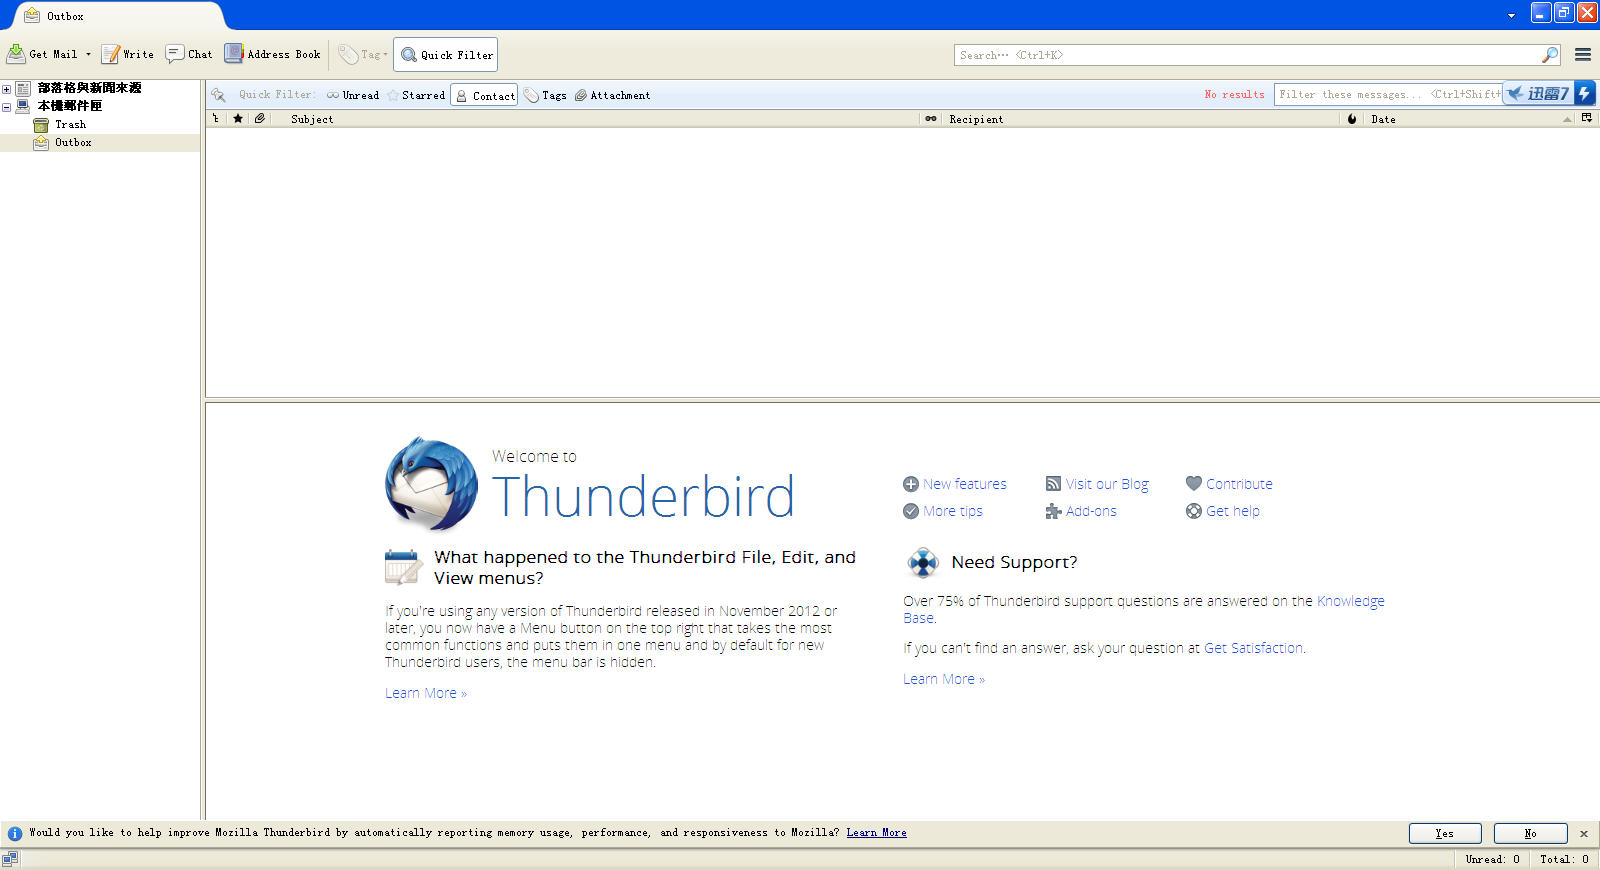The width and height of the screenshot is (1600, 870).
Task: Open the Thunderbird app menu button
Action: click(x=1583, y=55)
